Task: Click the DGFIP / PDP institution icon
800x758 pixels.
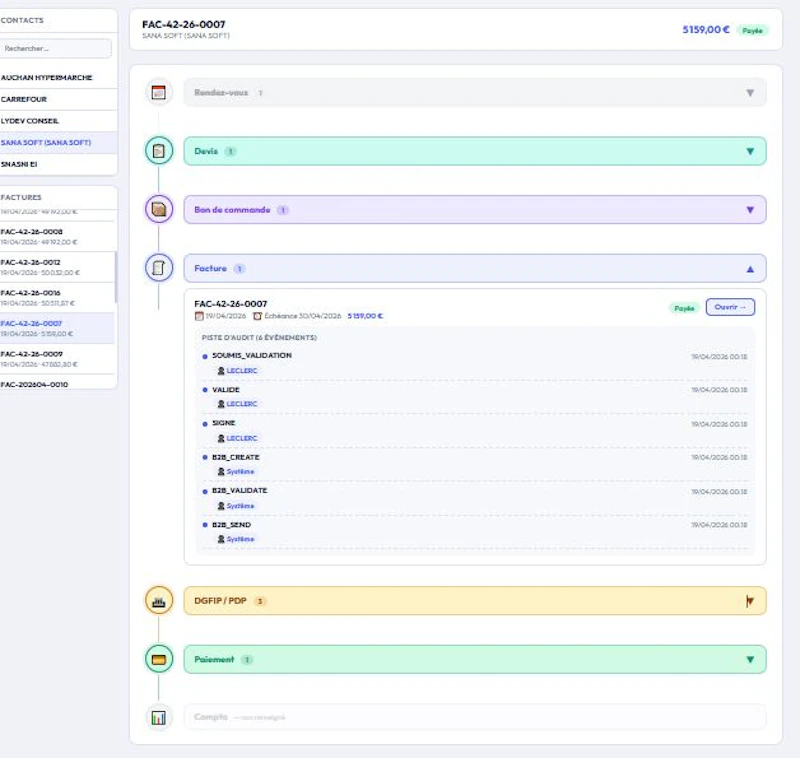Action: pyautogui.click(x=159, y=600)
